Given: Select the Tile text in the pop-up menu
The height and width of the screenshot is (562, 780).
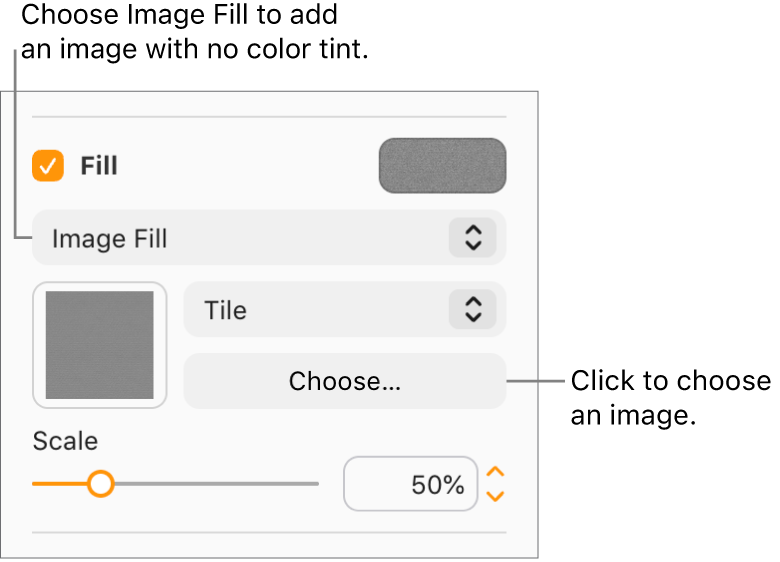Looking at the screenshot, I should [225, 310].
